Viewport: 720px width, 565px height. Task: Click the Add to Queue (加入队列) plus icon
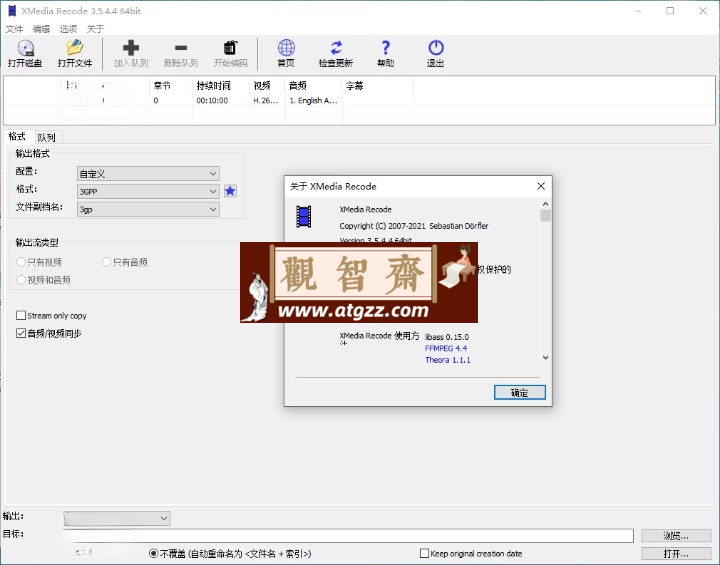point(131,48)
